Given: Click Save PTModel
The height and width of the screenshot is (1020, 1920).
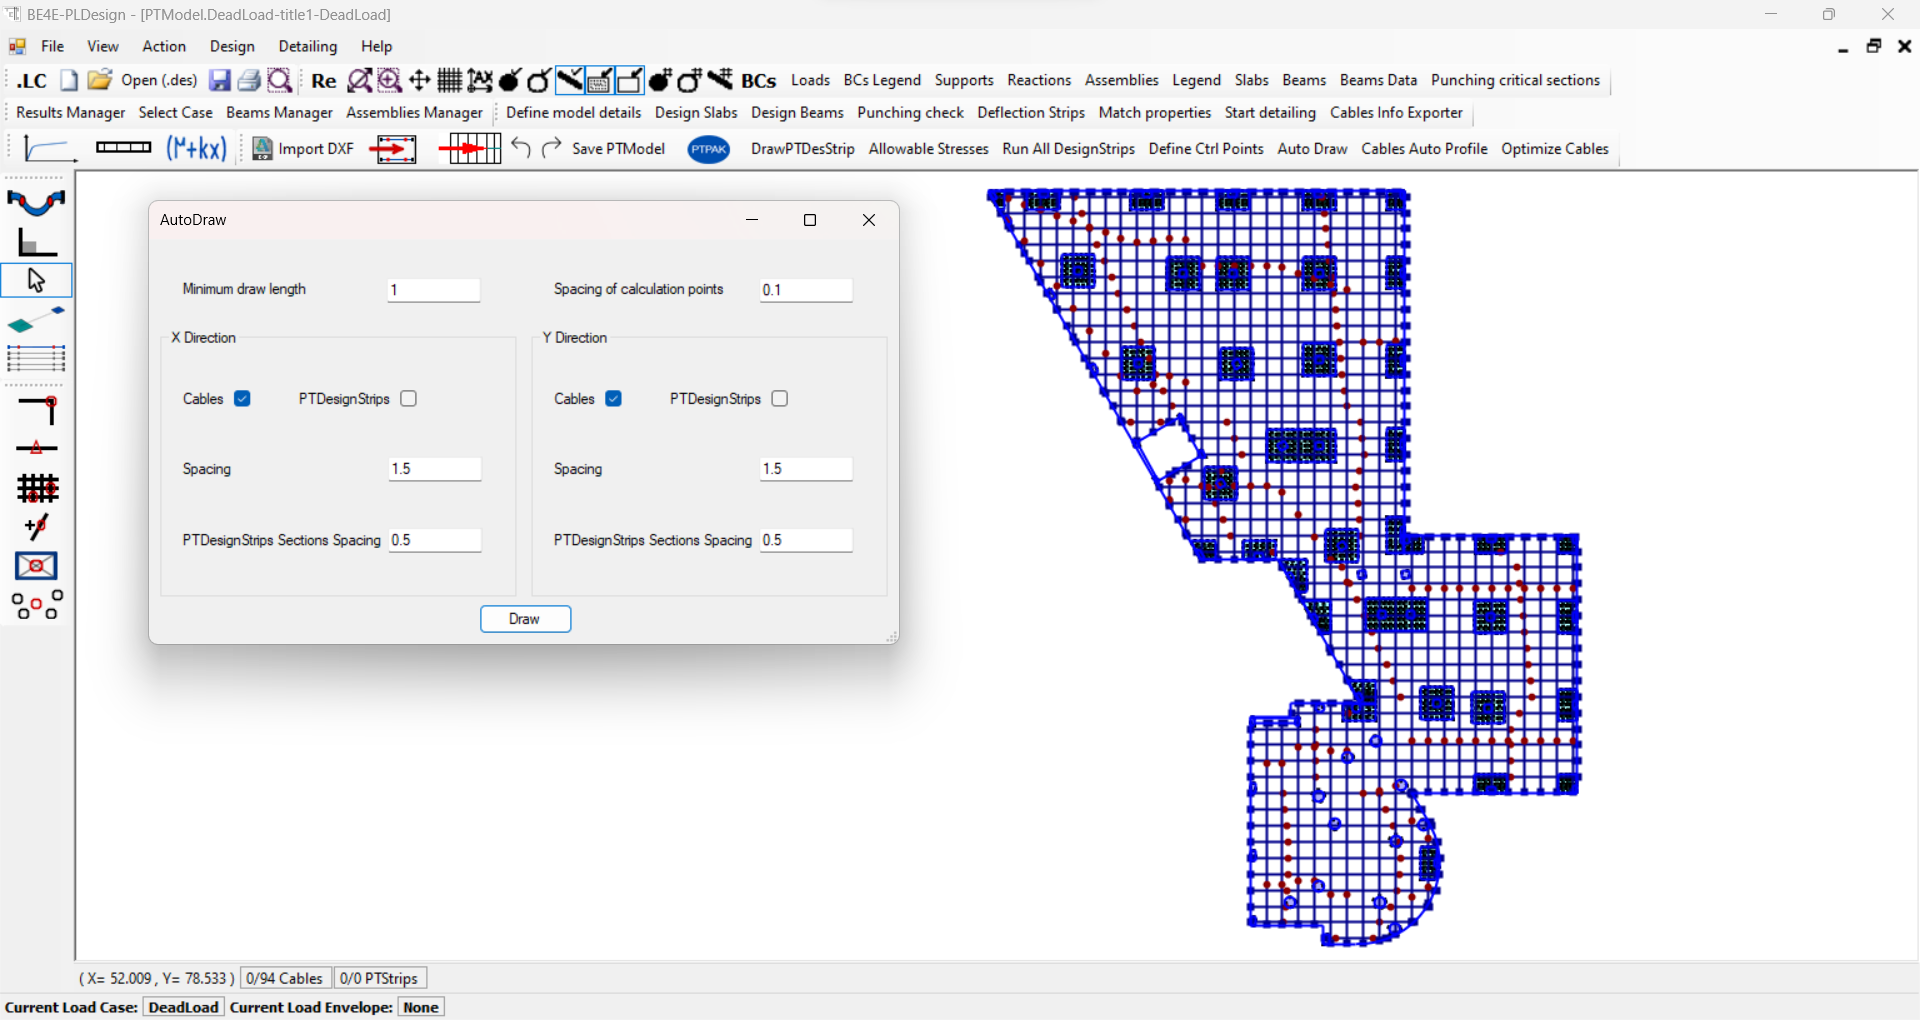Looking at the screenshot, I should (x=618, y=149).
